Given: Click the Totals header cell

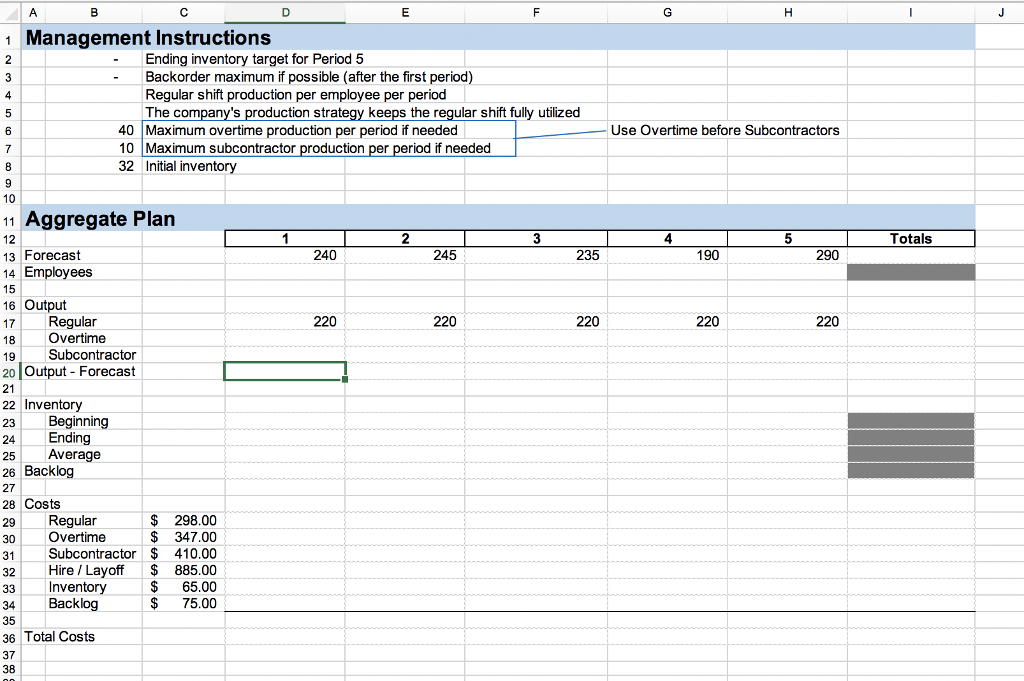Looking at the screenshot, I should [910, 238].
